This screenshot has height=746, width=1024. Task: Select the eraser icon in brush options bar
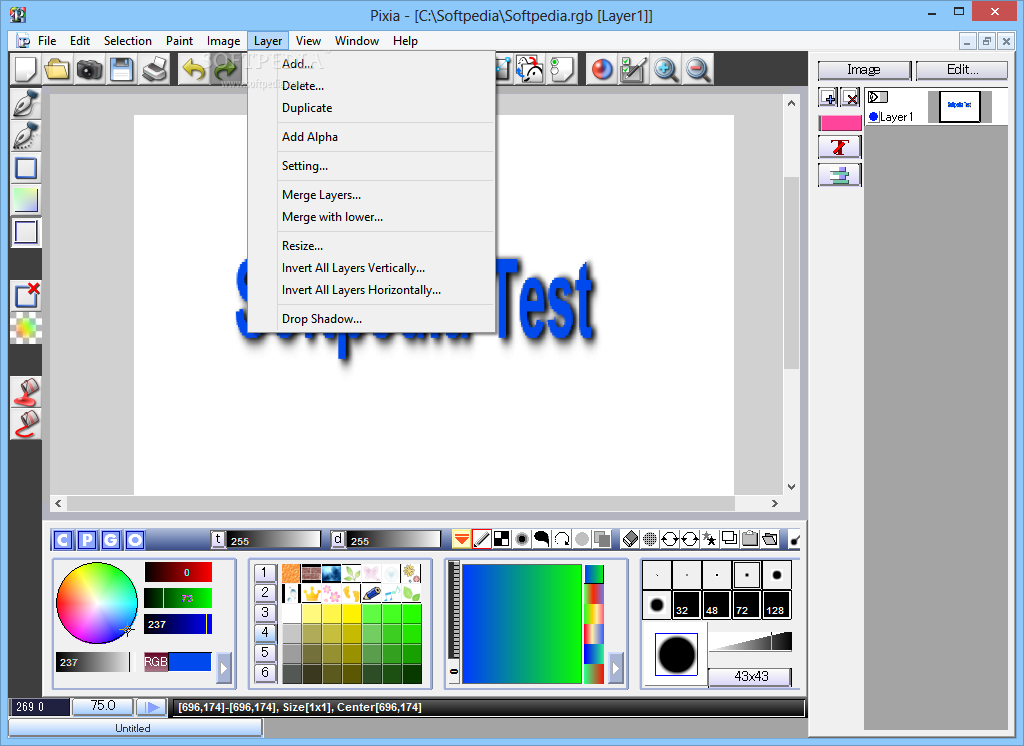[x=630, y=539]
